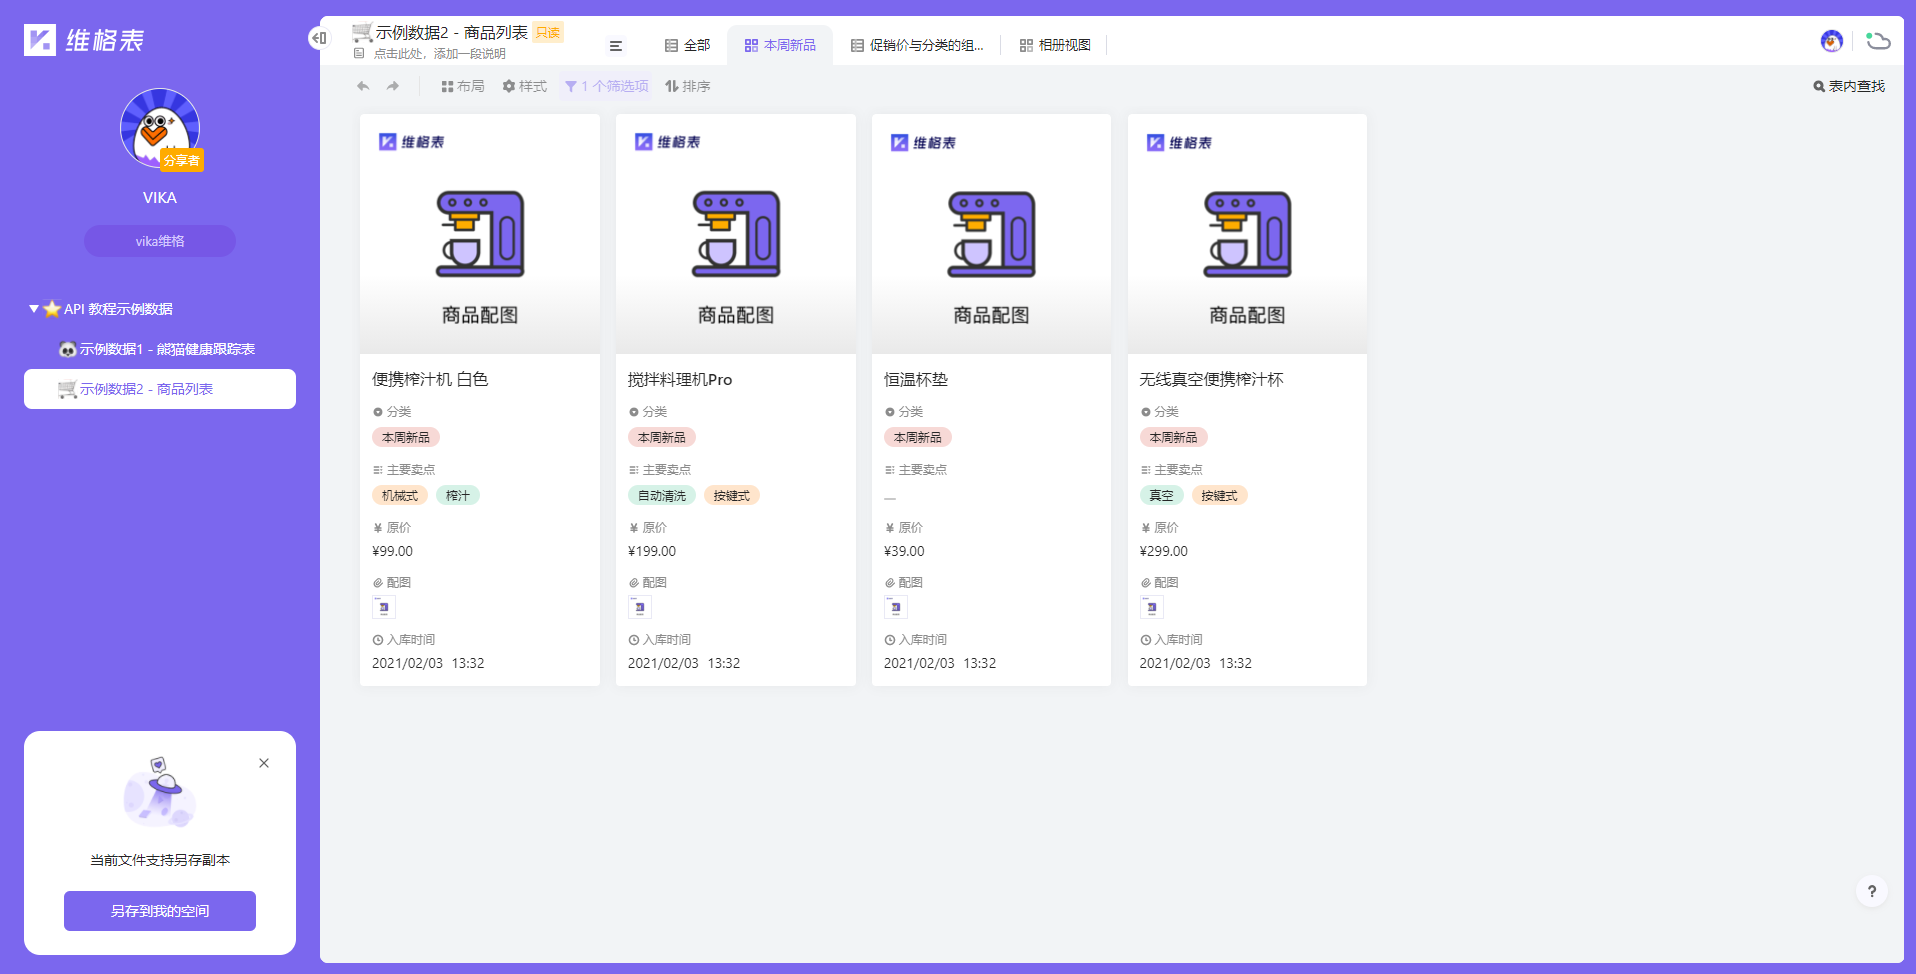This screenshot has height=974, width=1916.
Task: Open attachment thumbnail of 恒温杯垫
Action: click(x=896, y=607)
